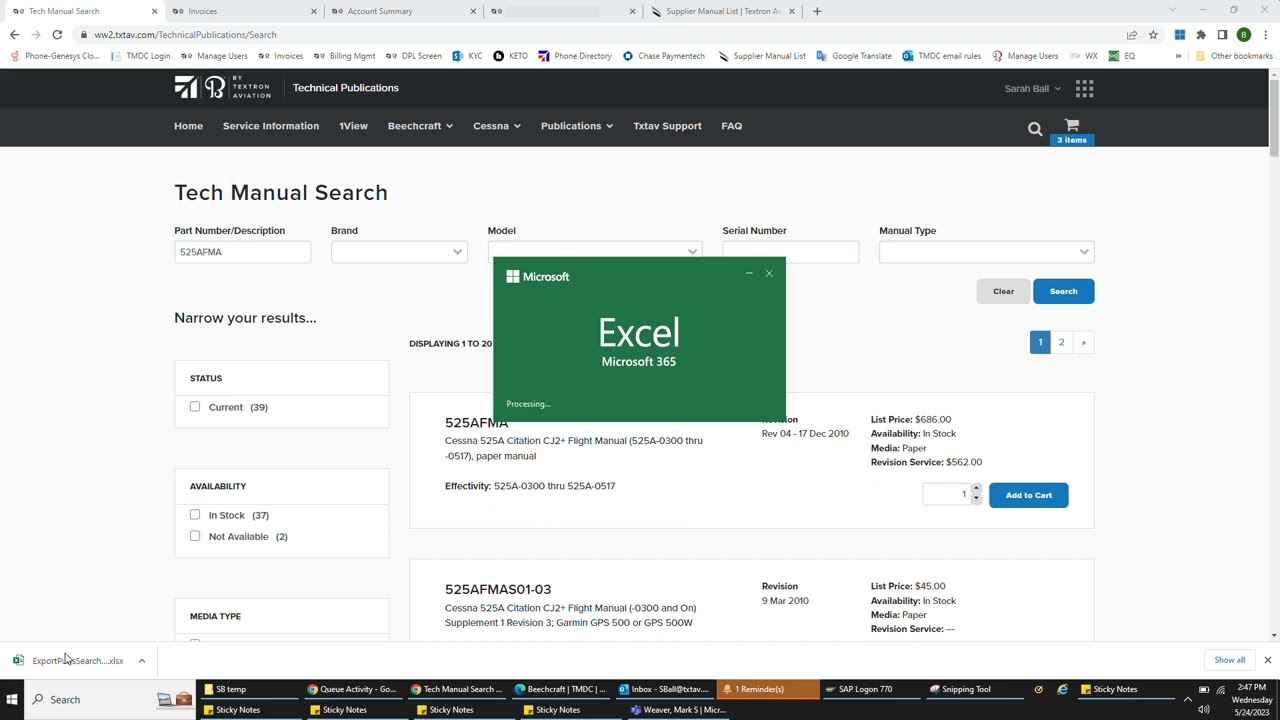This screenshot has height=720, width=1280.
Task: Open a new browser tab
Action: (817, 11)
